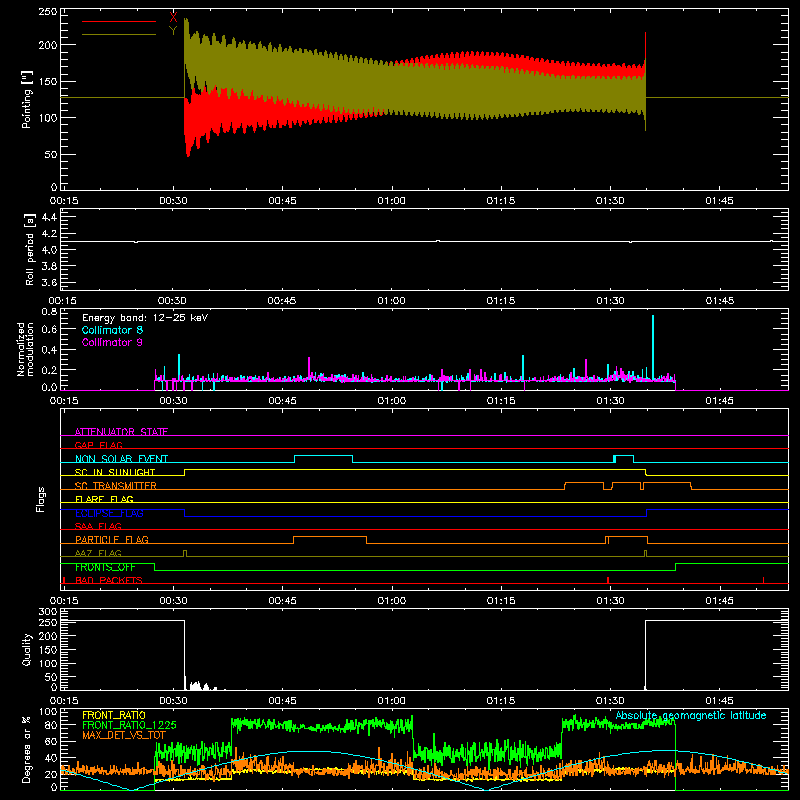This screenshot has width=800, height=800.
Task: Select the A4Z_FLAG label
Action: coord(98,553)
